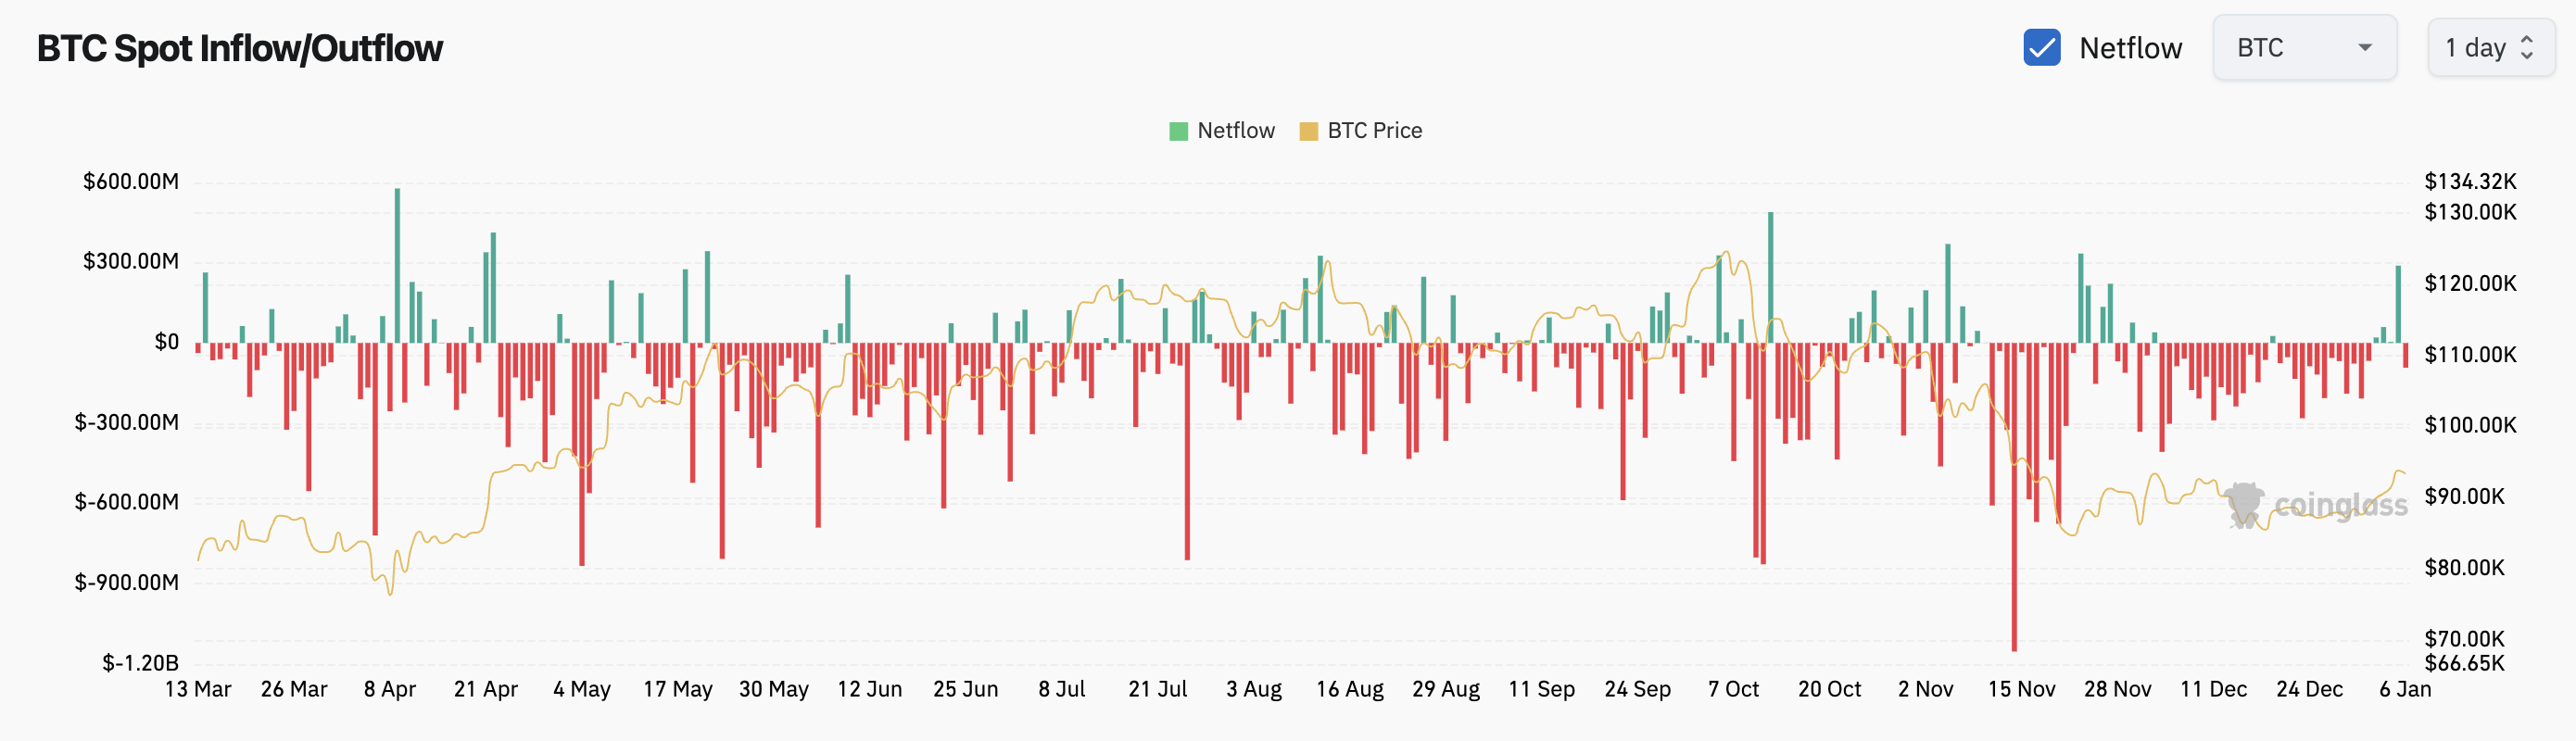The height and width of the screenshot is (741, 2576).
Task: Click the coinglass watermark logo icon
Action: [2244, 505]
